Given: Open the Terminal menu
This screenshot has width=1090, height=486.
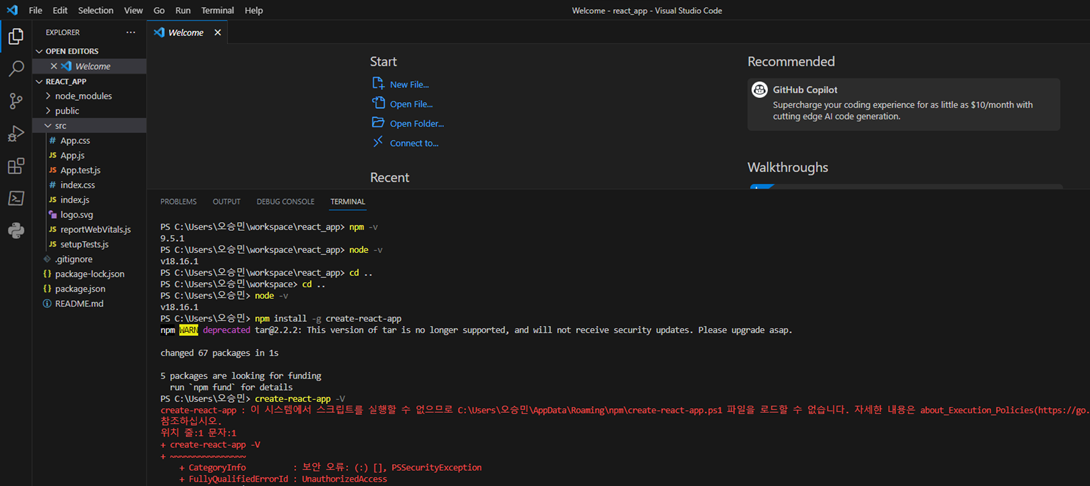Looking at the screenshot, I should pyautogui.click(x=218, y=10).
